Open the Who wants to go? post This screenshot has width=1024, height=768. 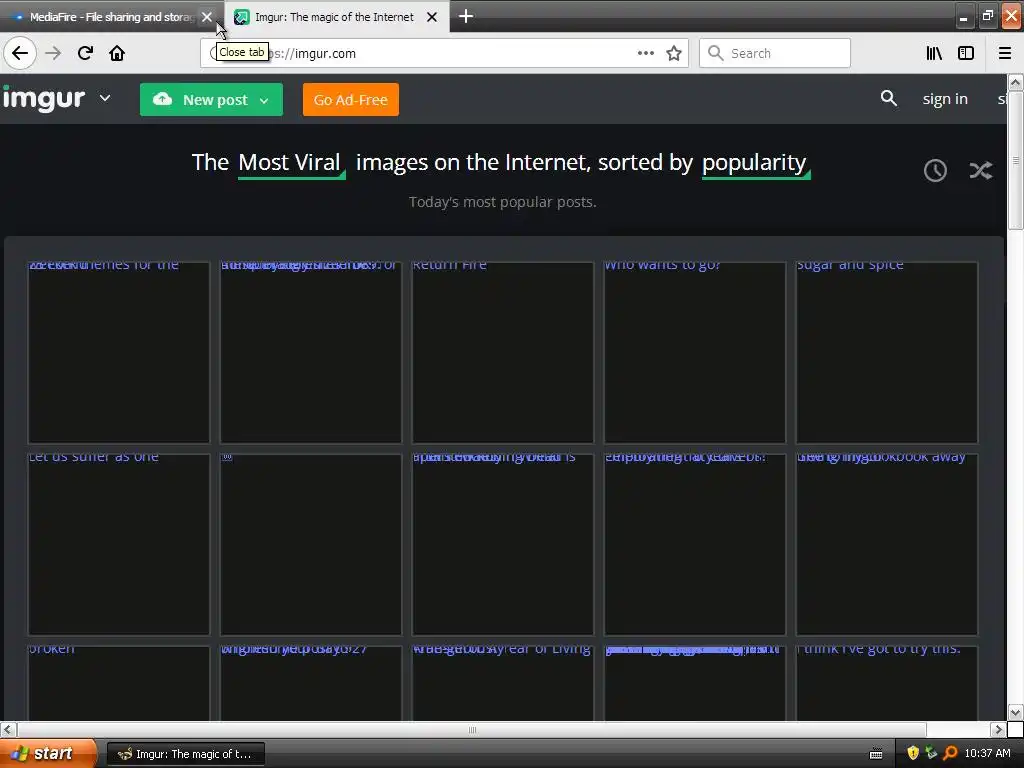[x=695, y=352]
